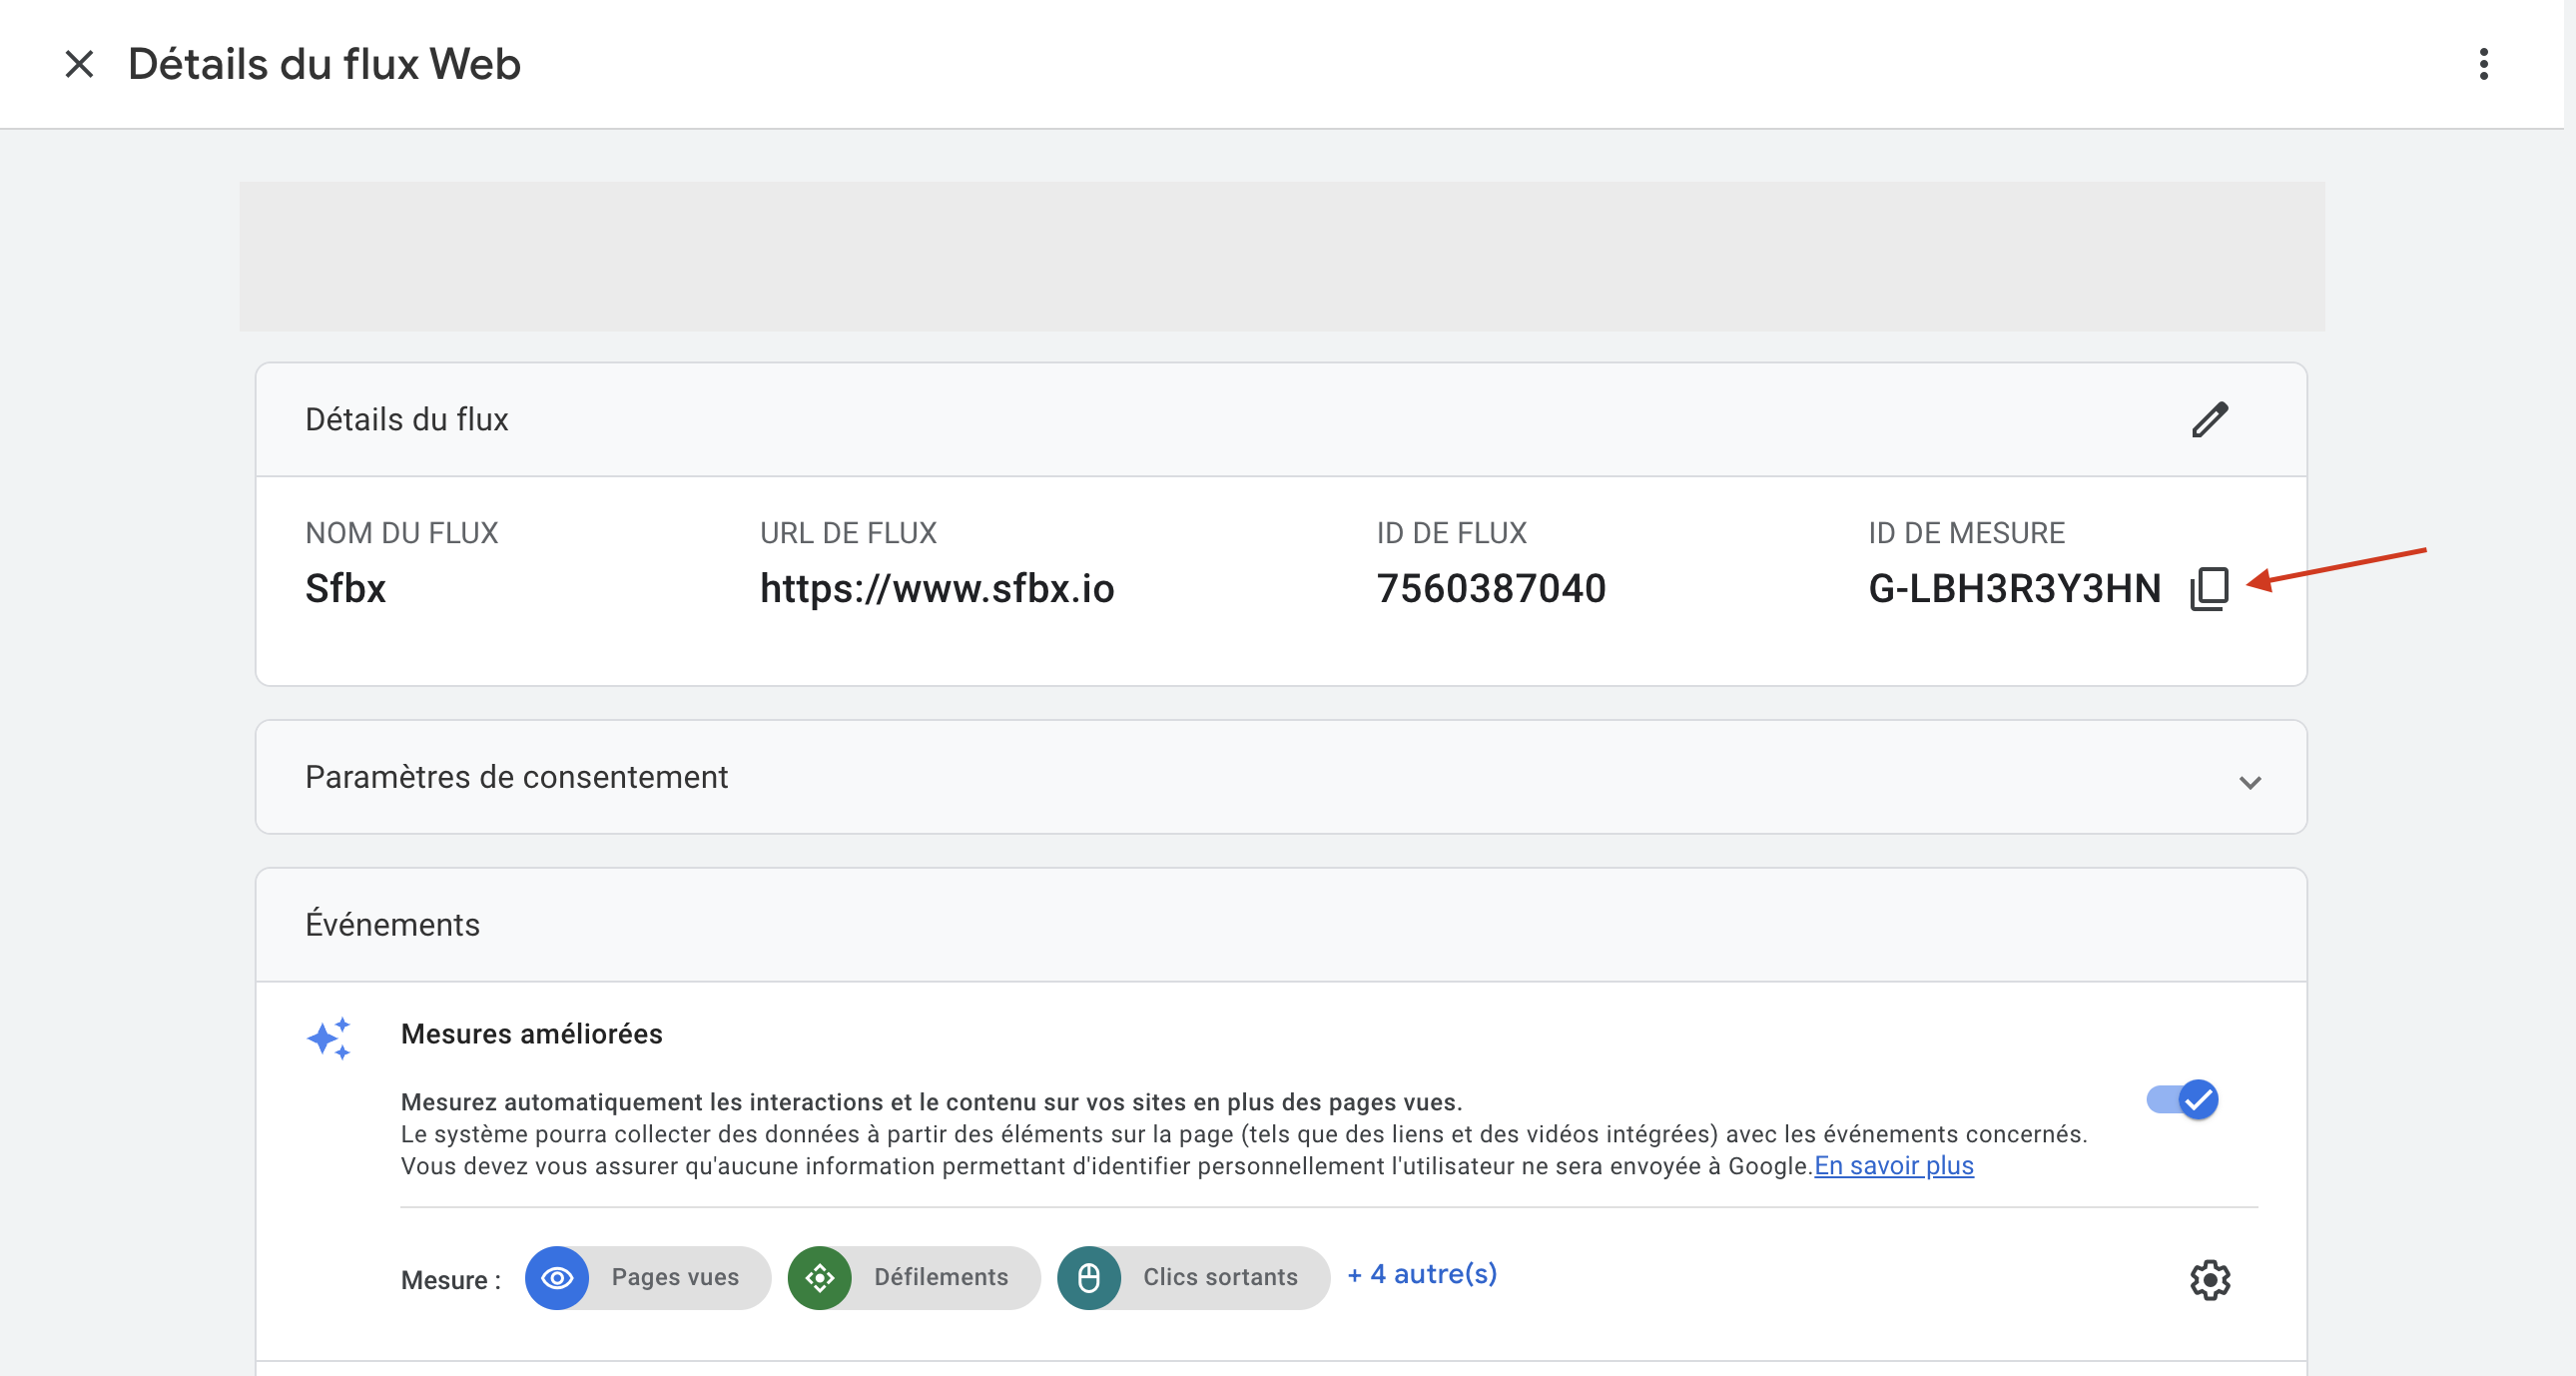This screenshot has height=1376, width=2576.
Task: Open the three-dot overflow menu
Action: [2484, 63]
